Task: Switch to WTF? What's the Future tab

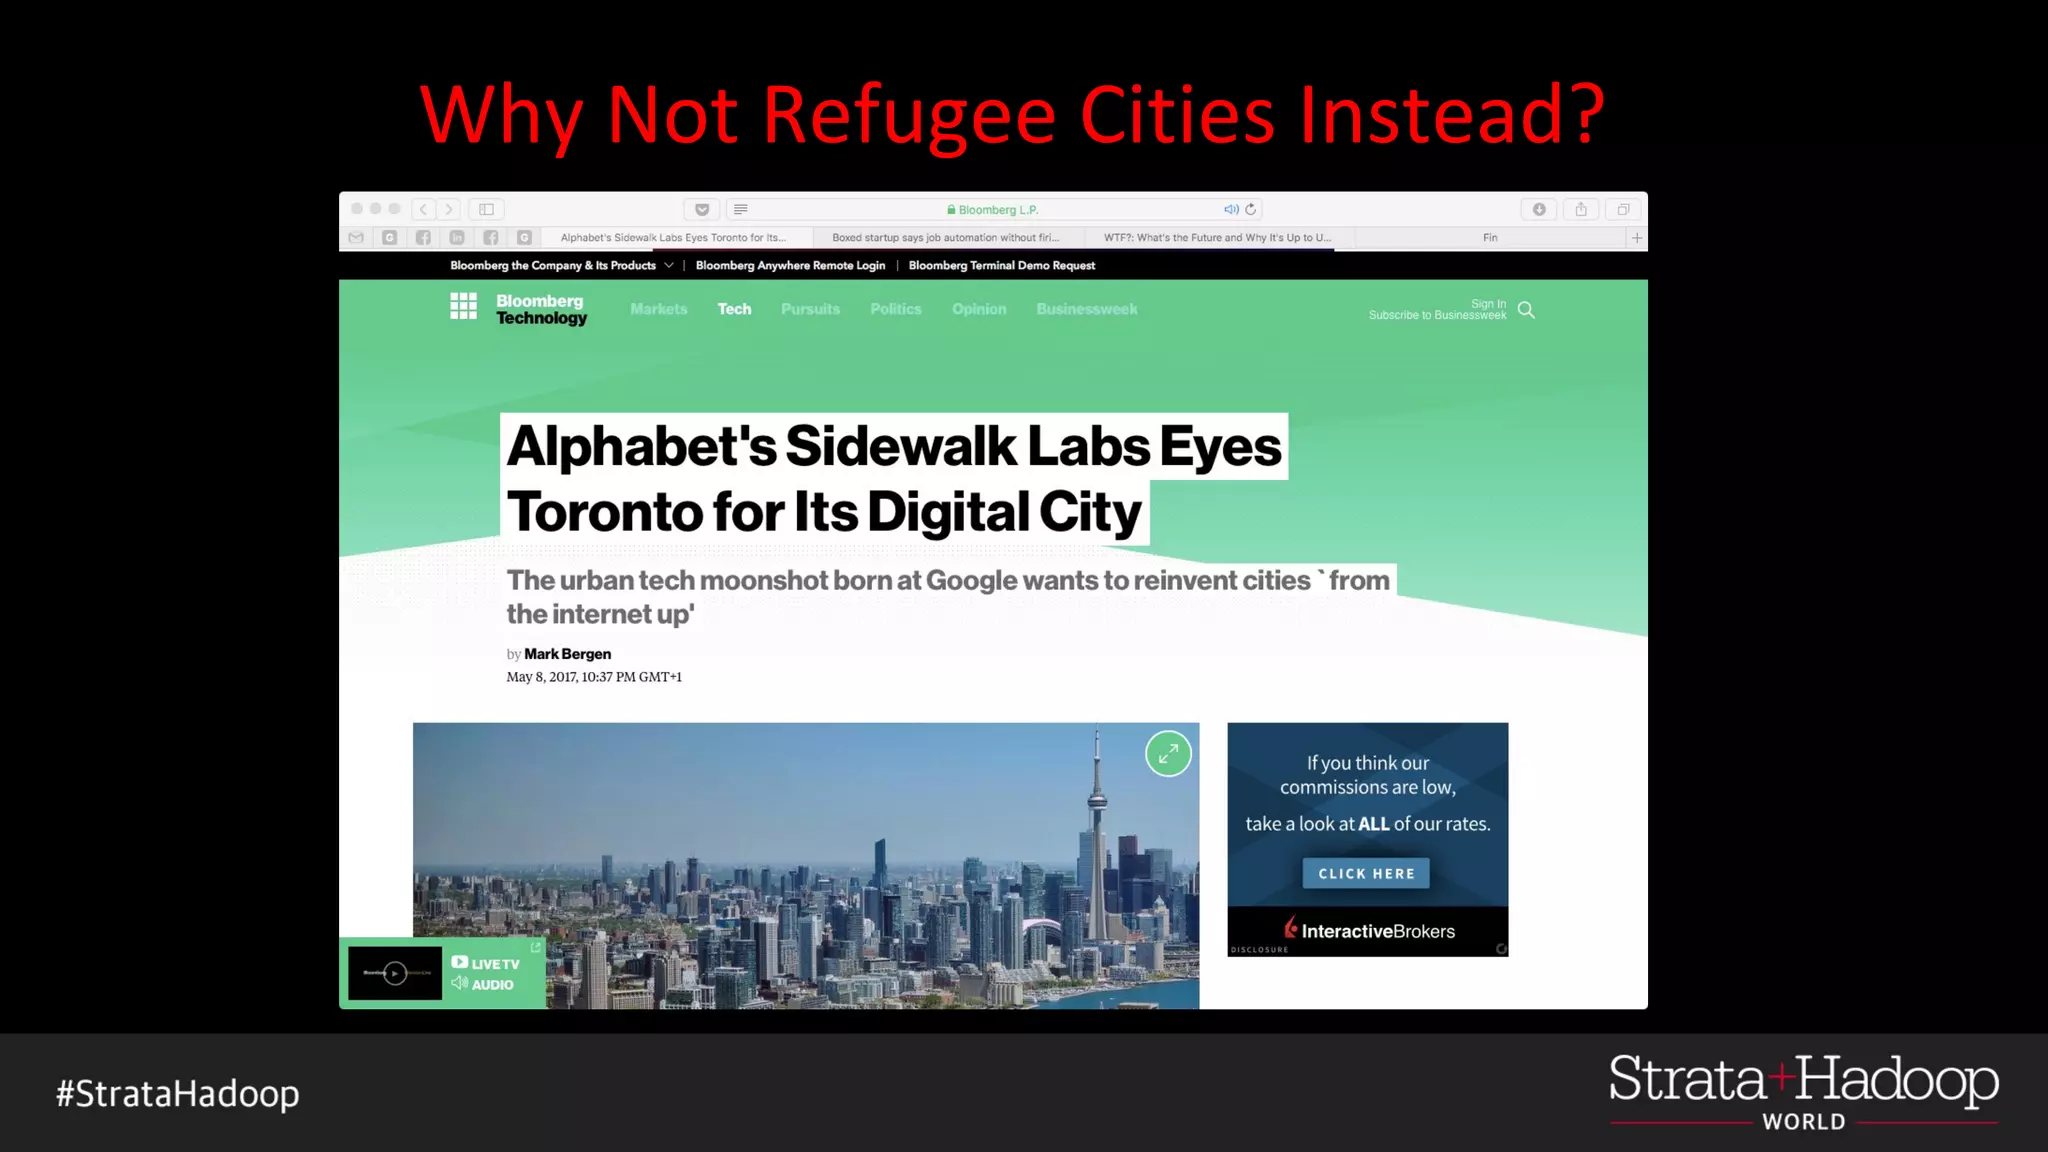Action: pyautogui.click(x=1217, y=238)
